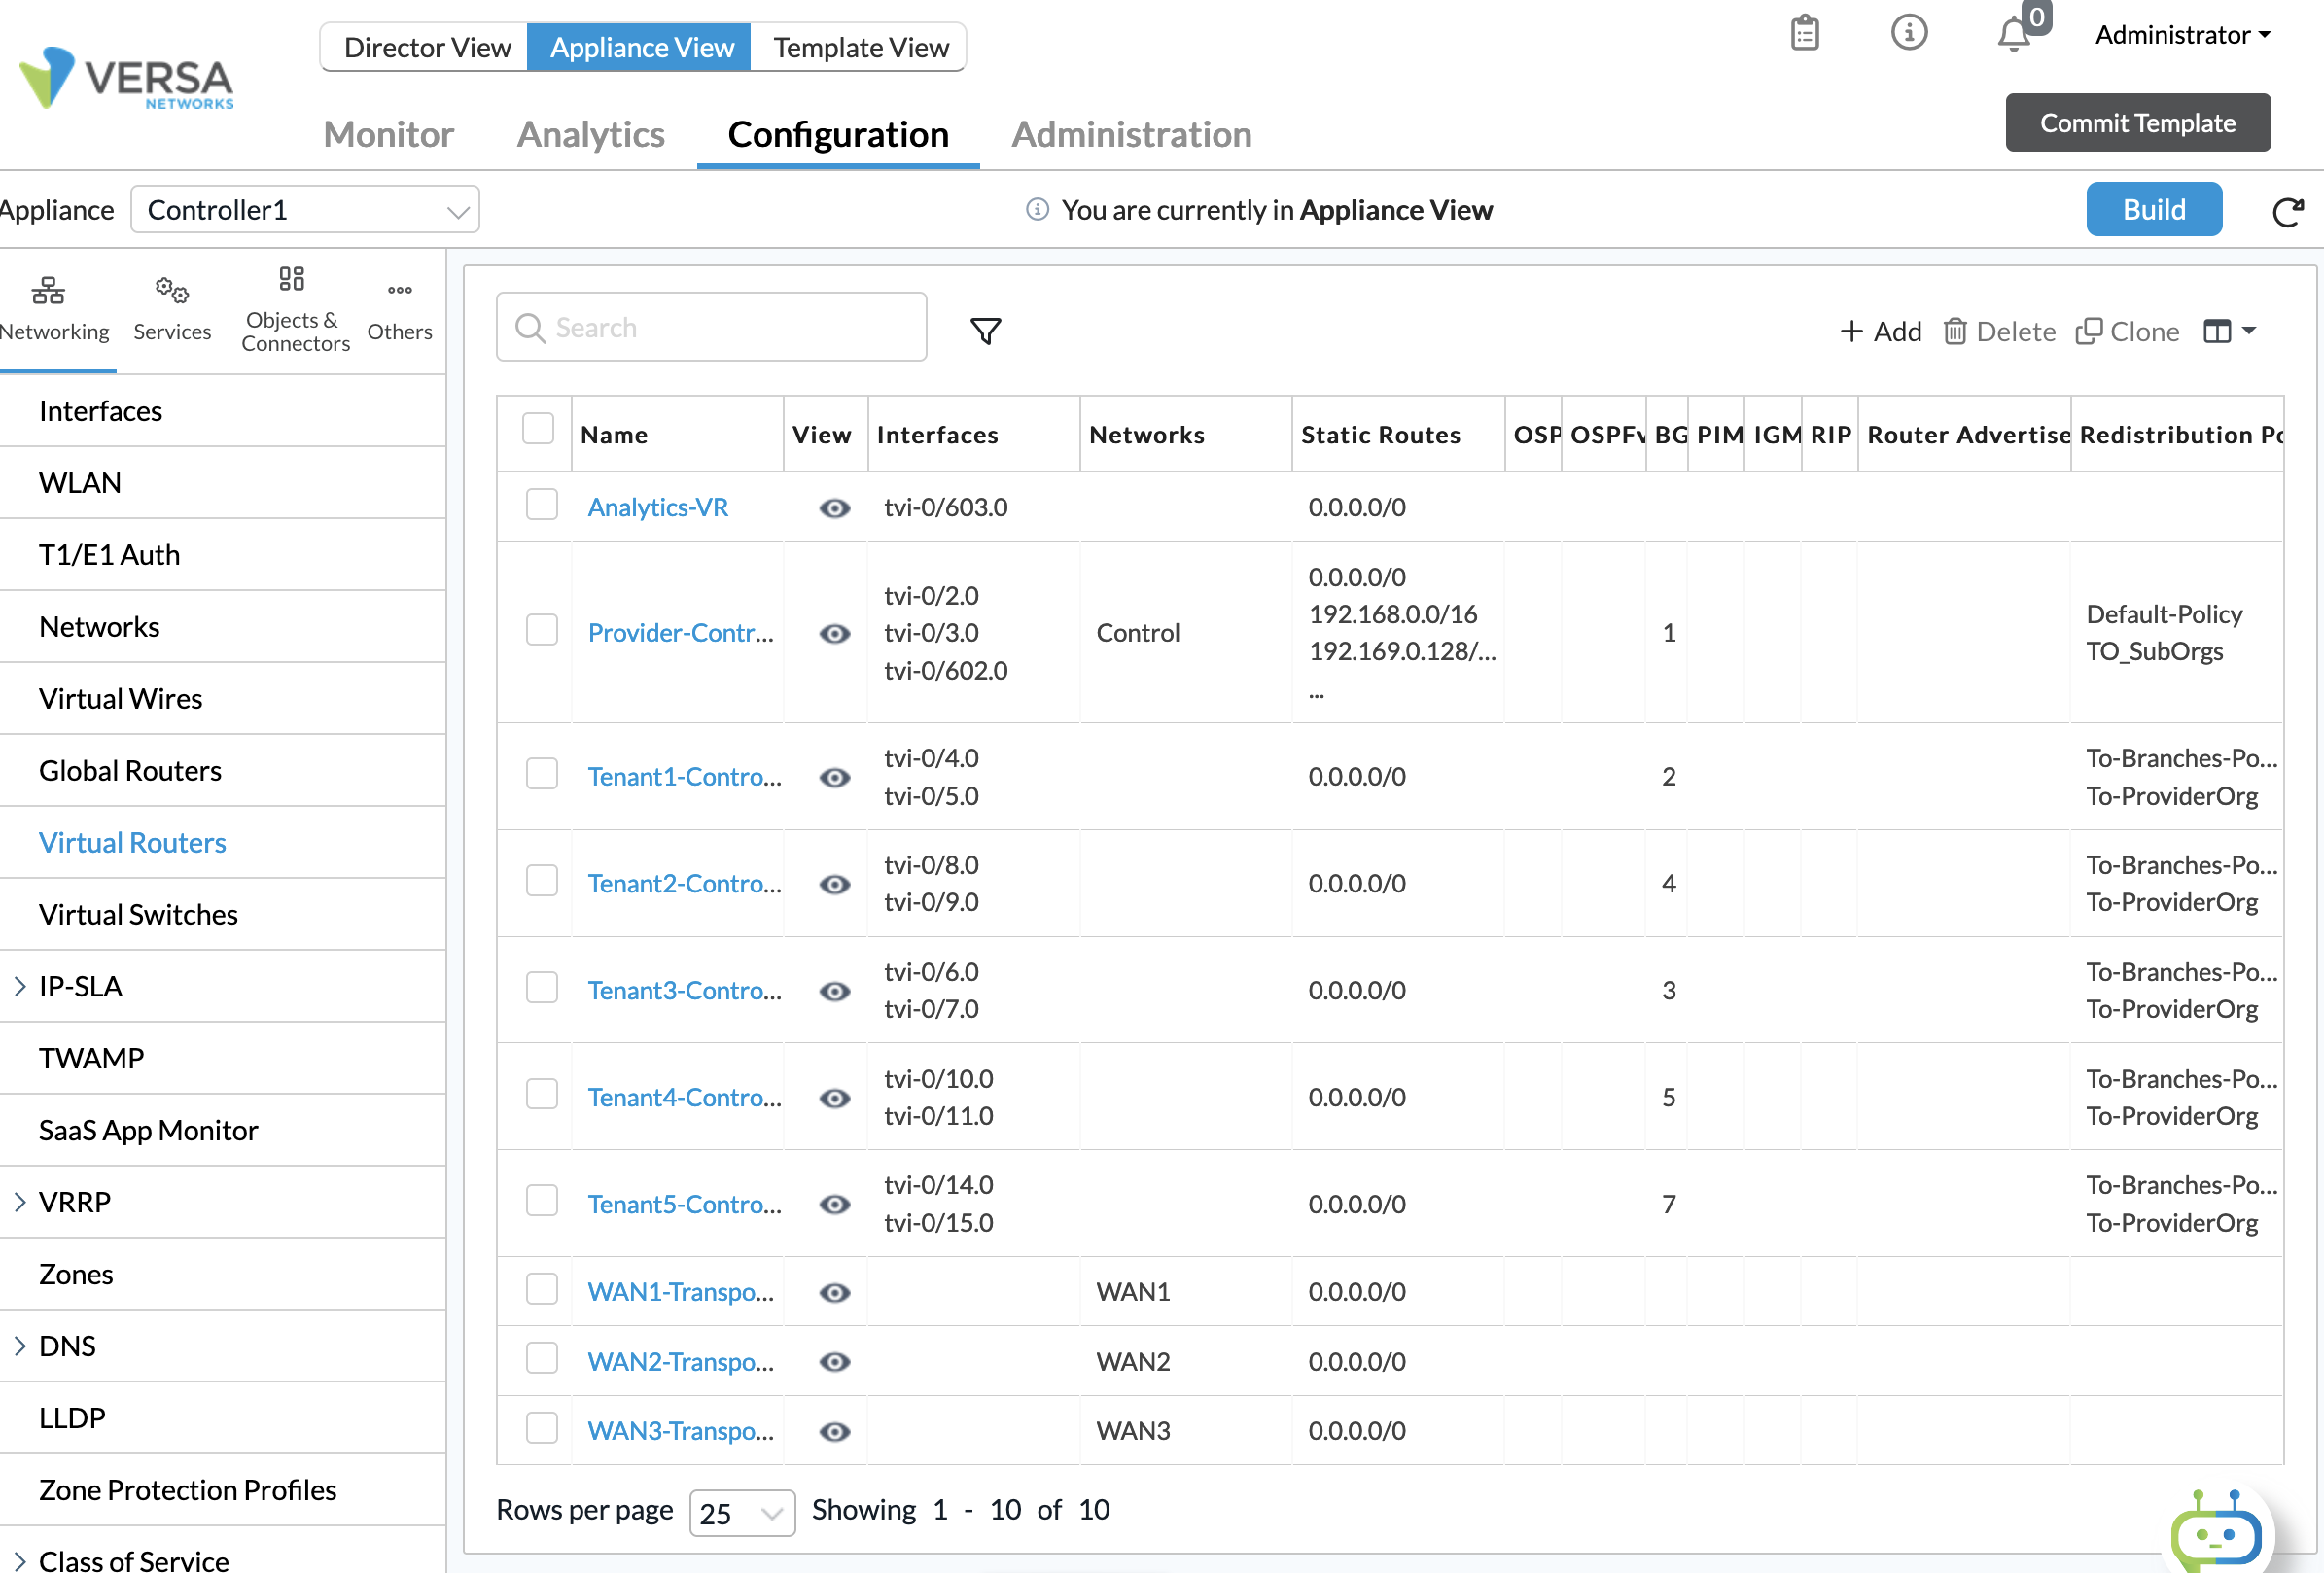Switch to Template View
Screen dimensions: 2324x1573
pyautogui.click(x=860, y=47)
